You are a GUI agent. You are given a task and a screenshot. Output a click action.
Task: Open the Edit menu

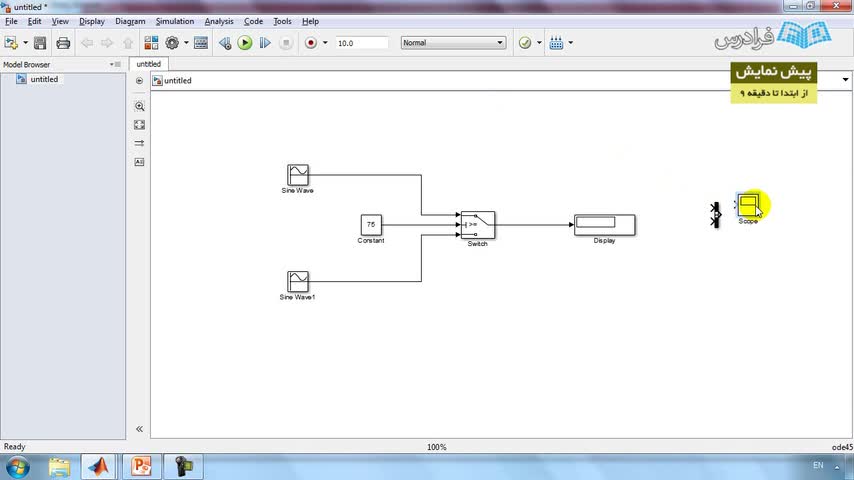click(x=34, y=21)
